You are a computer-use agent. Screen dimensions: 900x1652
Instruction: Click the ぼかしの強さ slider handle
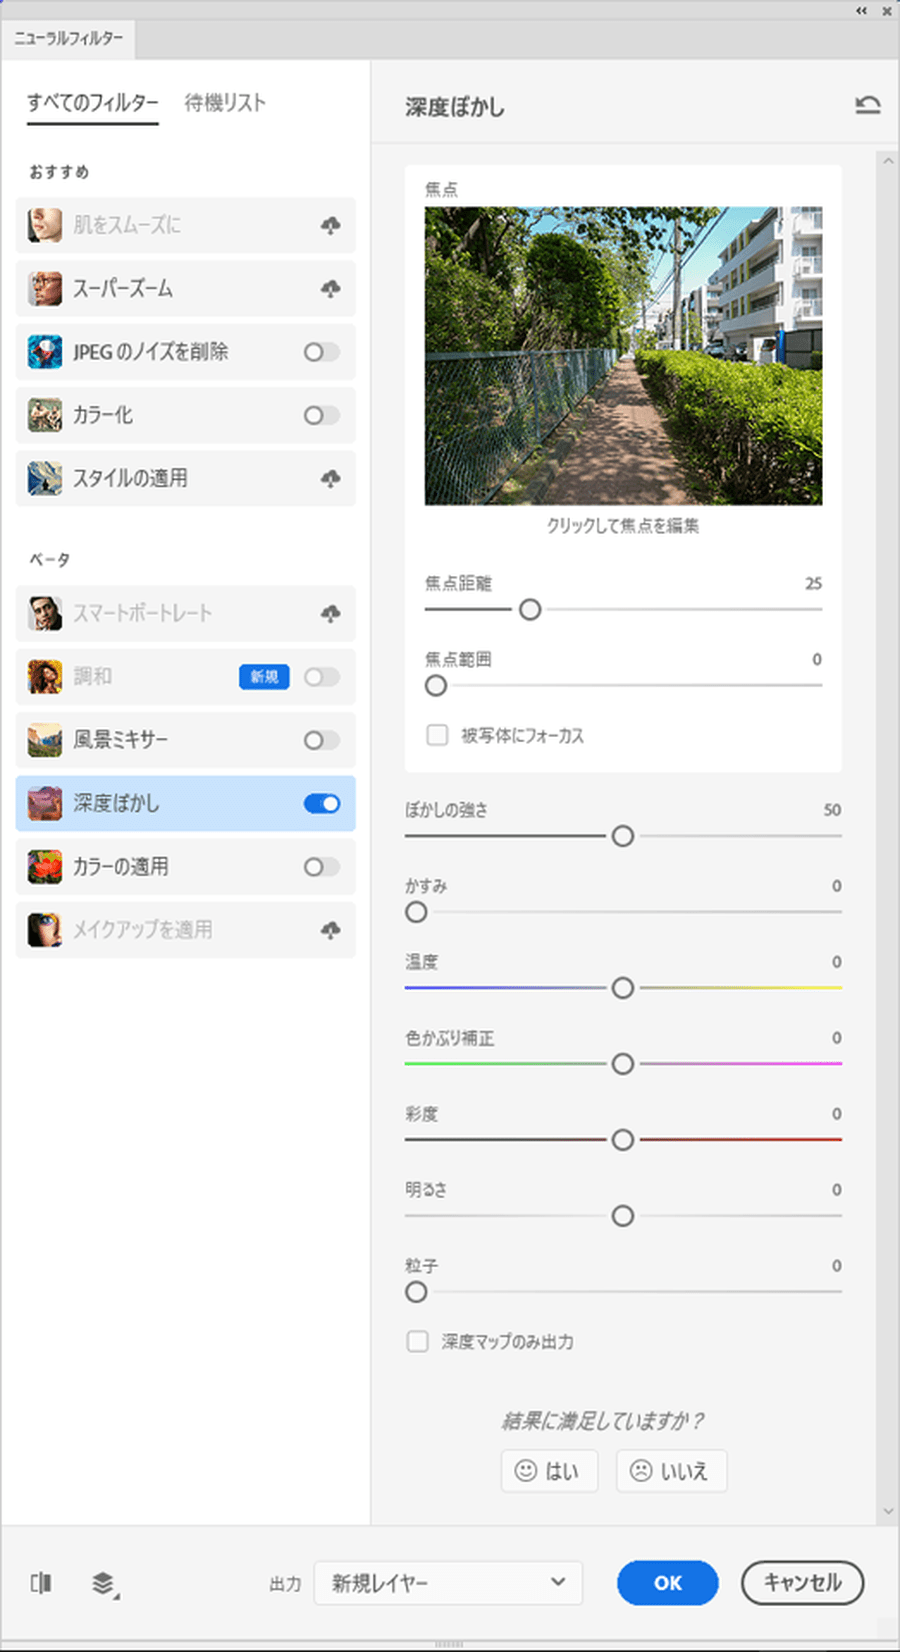[x=623, y=836]
